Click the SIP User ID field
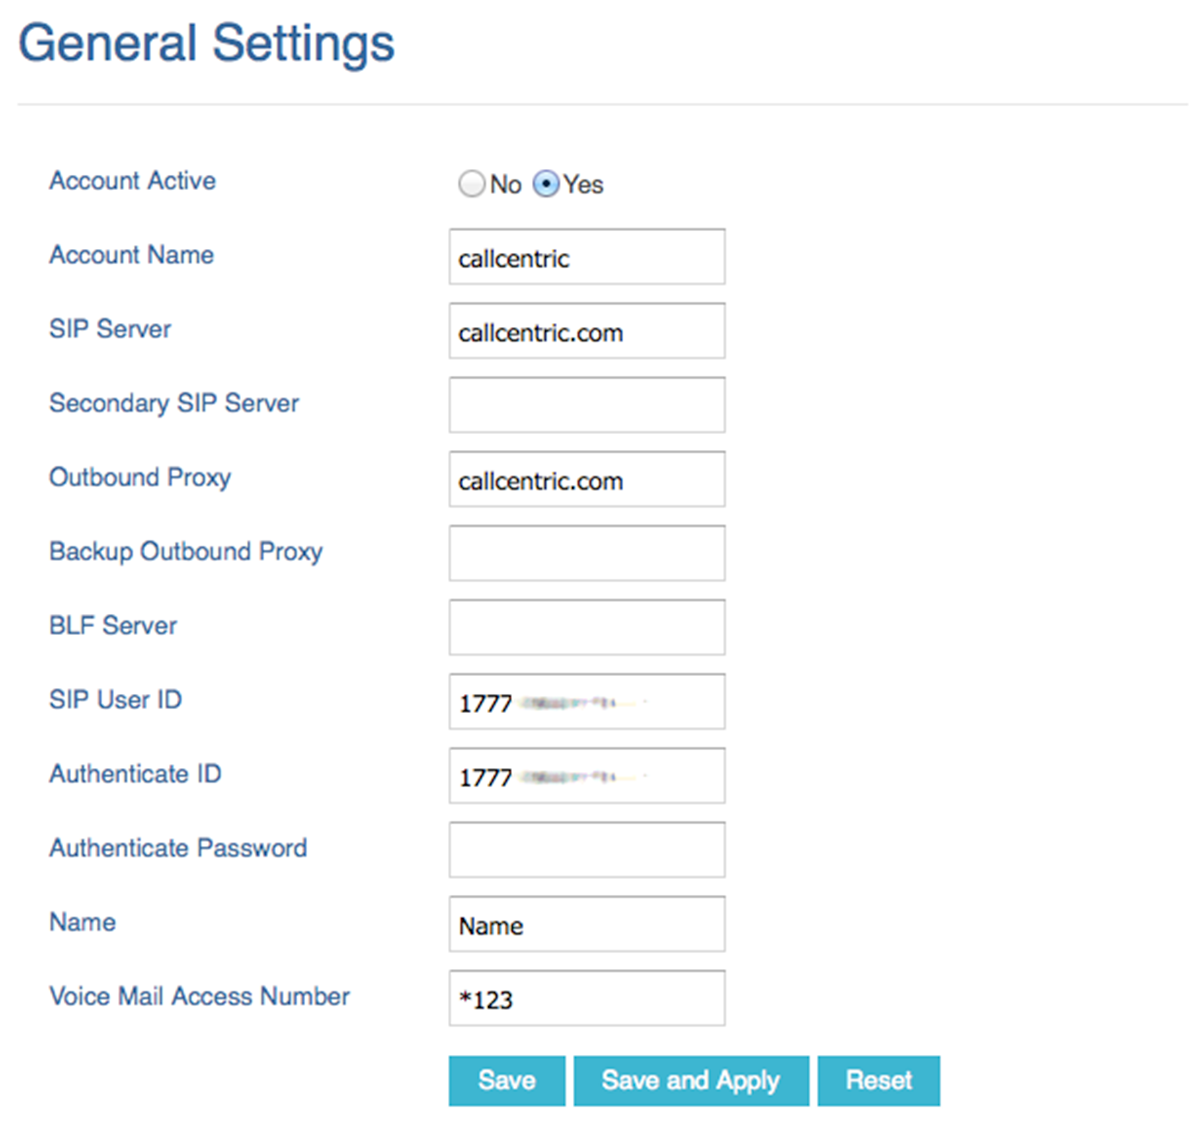This screenshot has height=1124, width=1200. [587, 701]
